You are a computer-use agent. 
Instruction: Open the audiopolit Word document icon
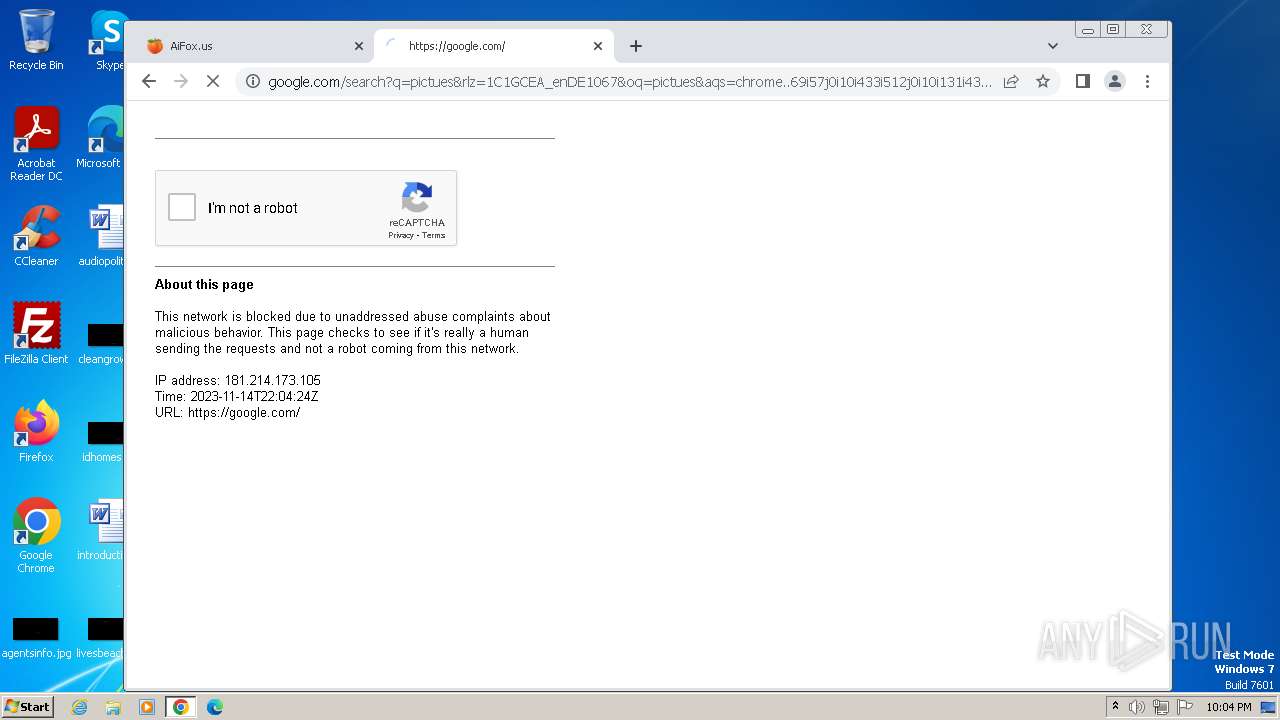[x=103, y=235]
